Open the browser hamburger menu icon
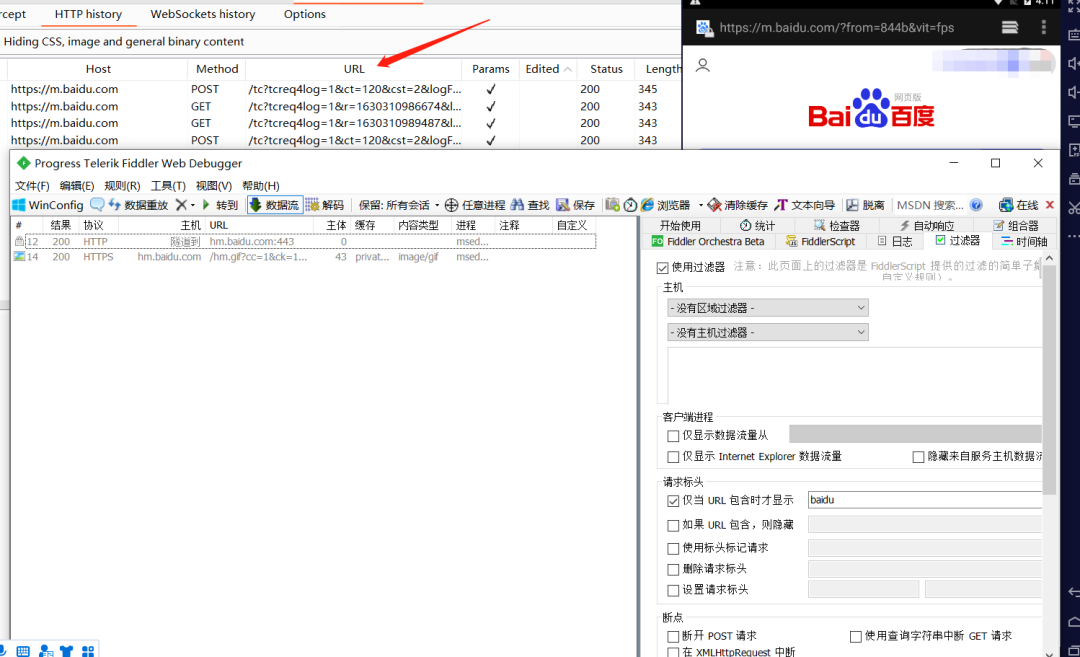 [x=1010, y=27]
